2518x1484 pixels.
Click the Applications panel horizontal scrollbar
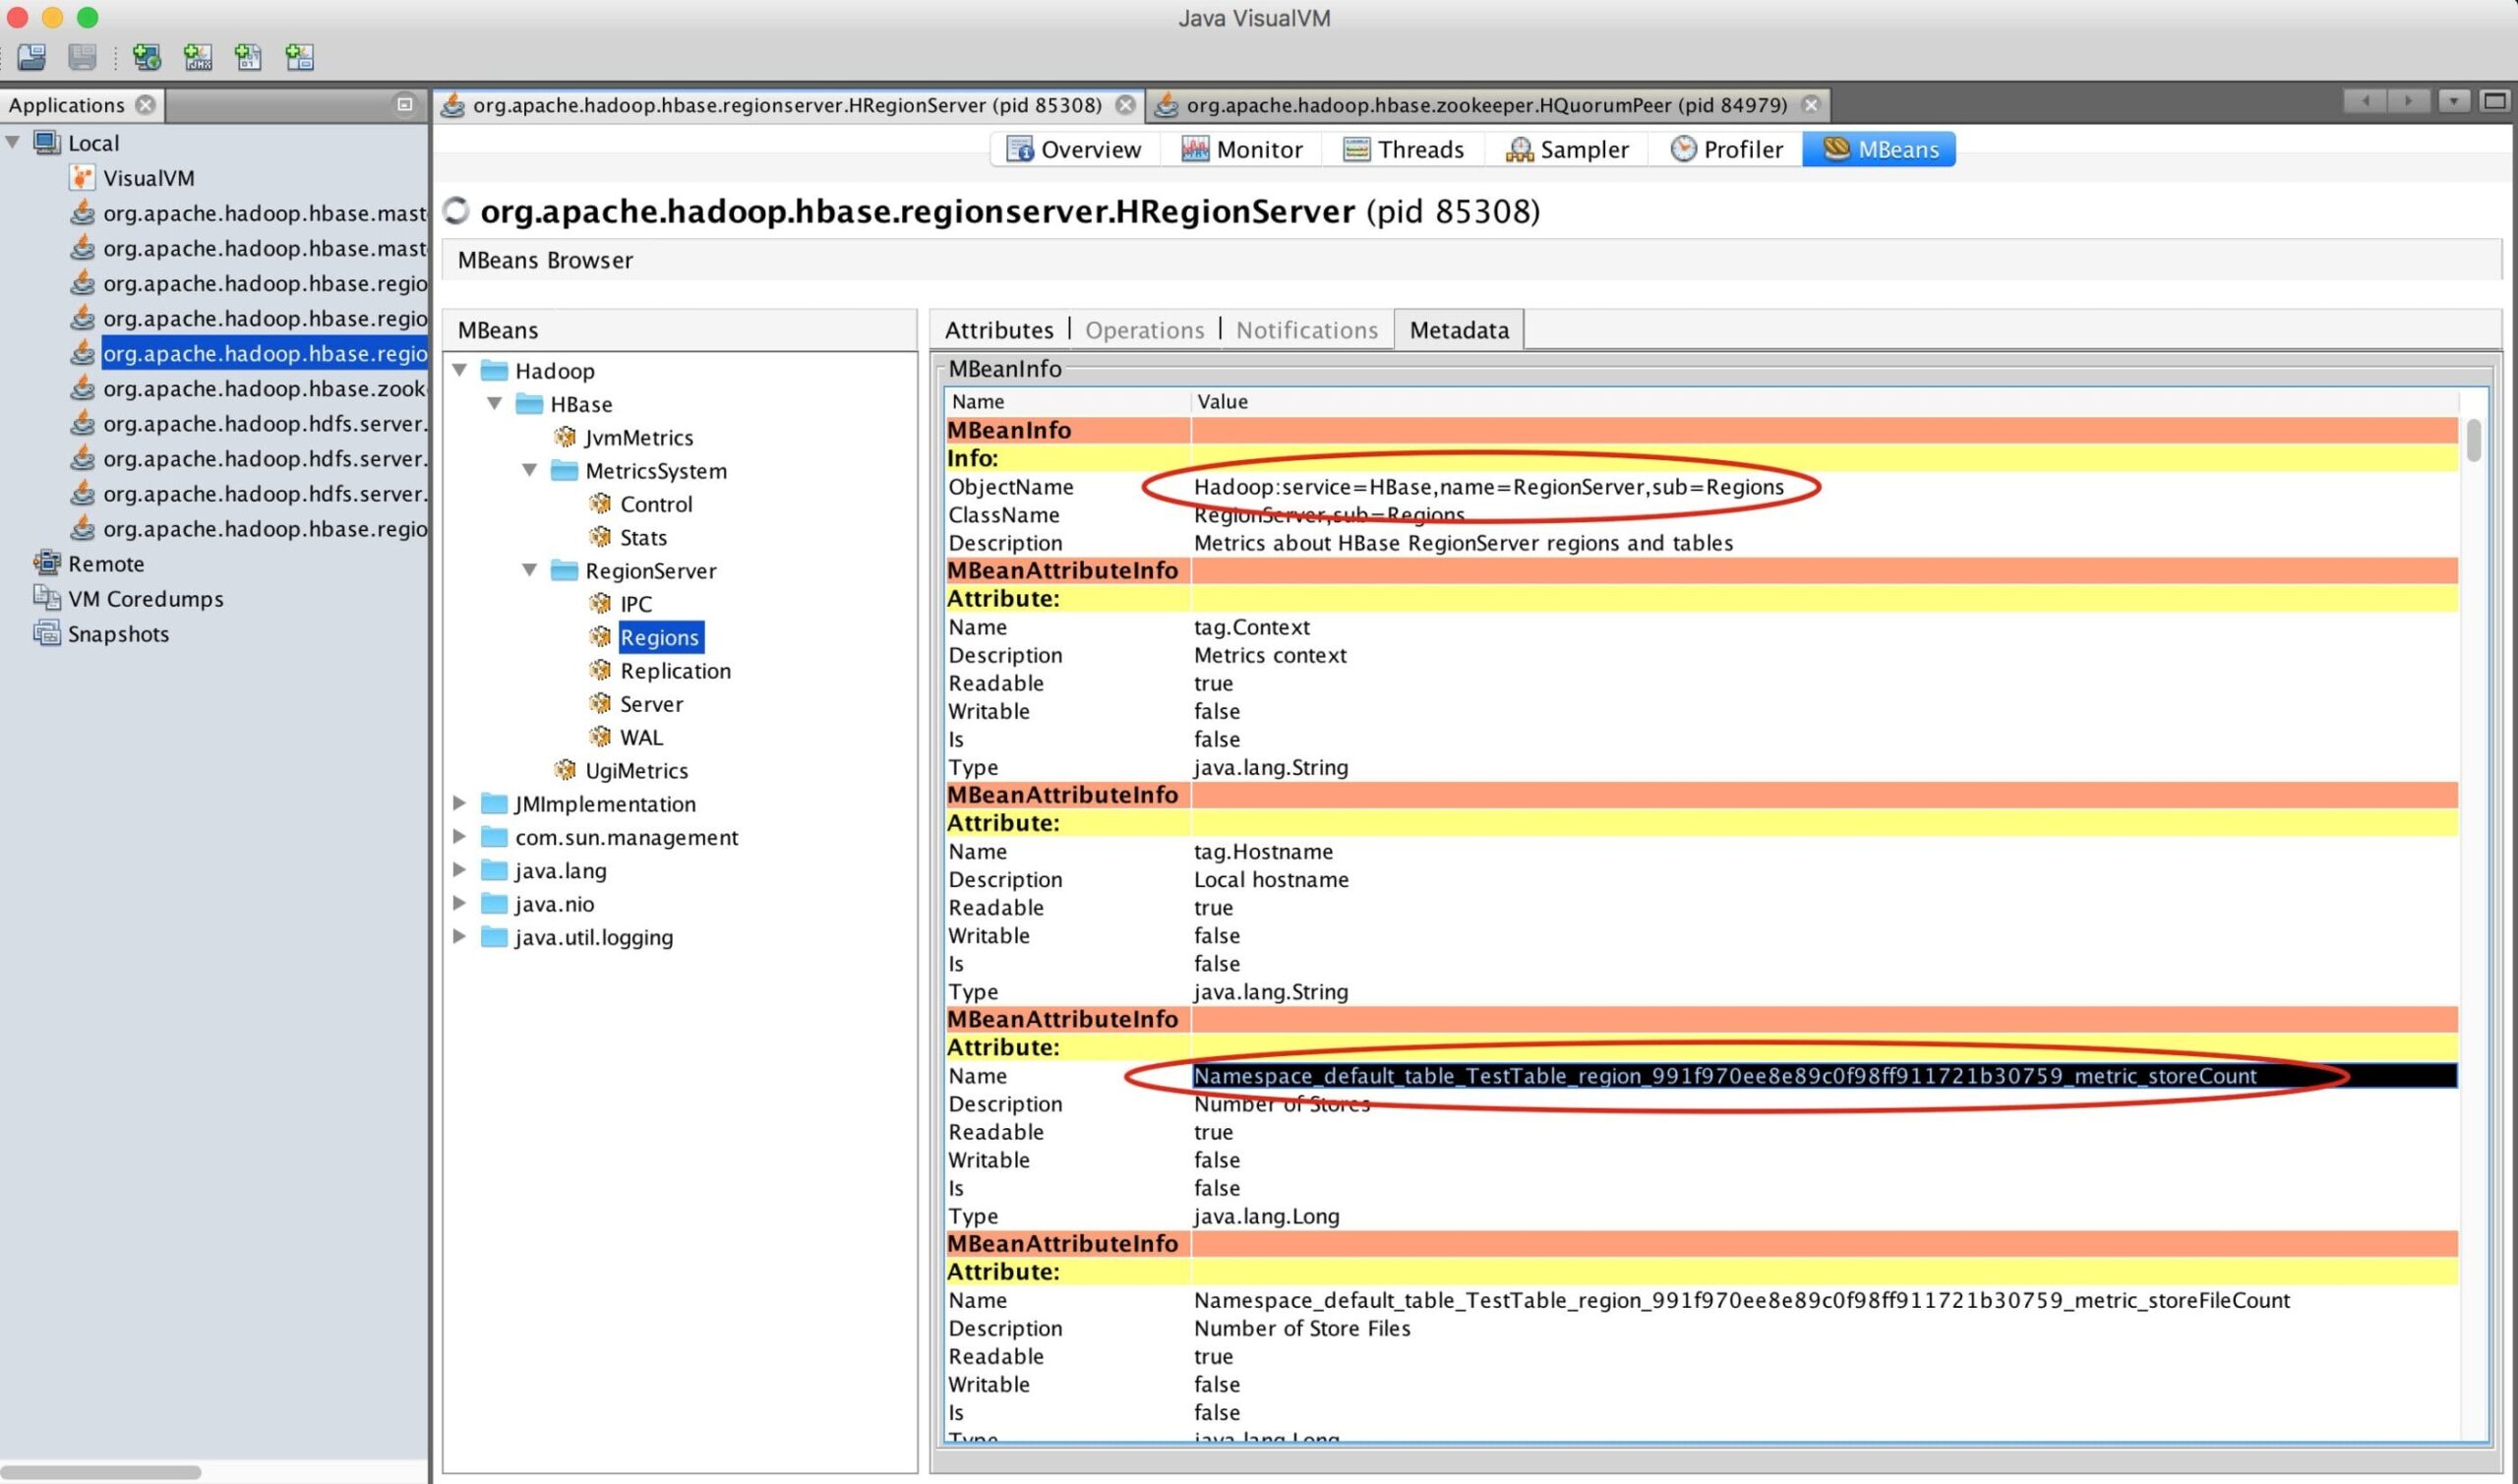(100, 1472)
